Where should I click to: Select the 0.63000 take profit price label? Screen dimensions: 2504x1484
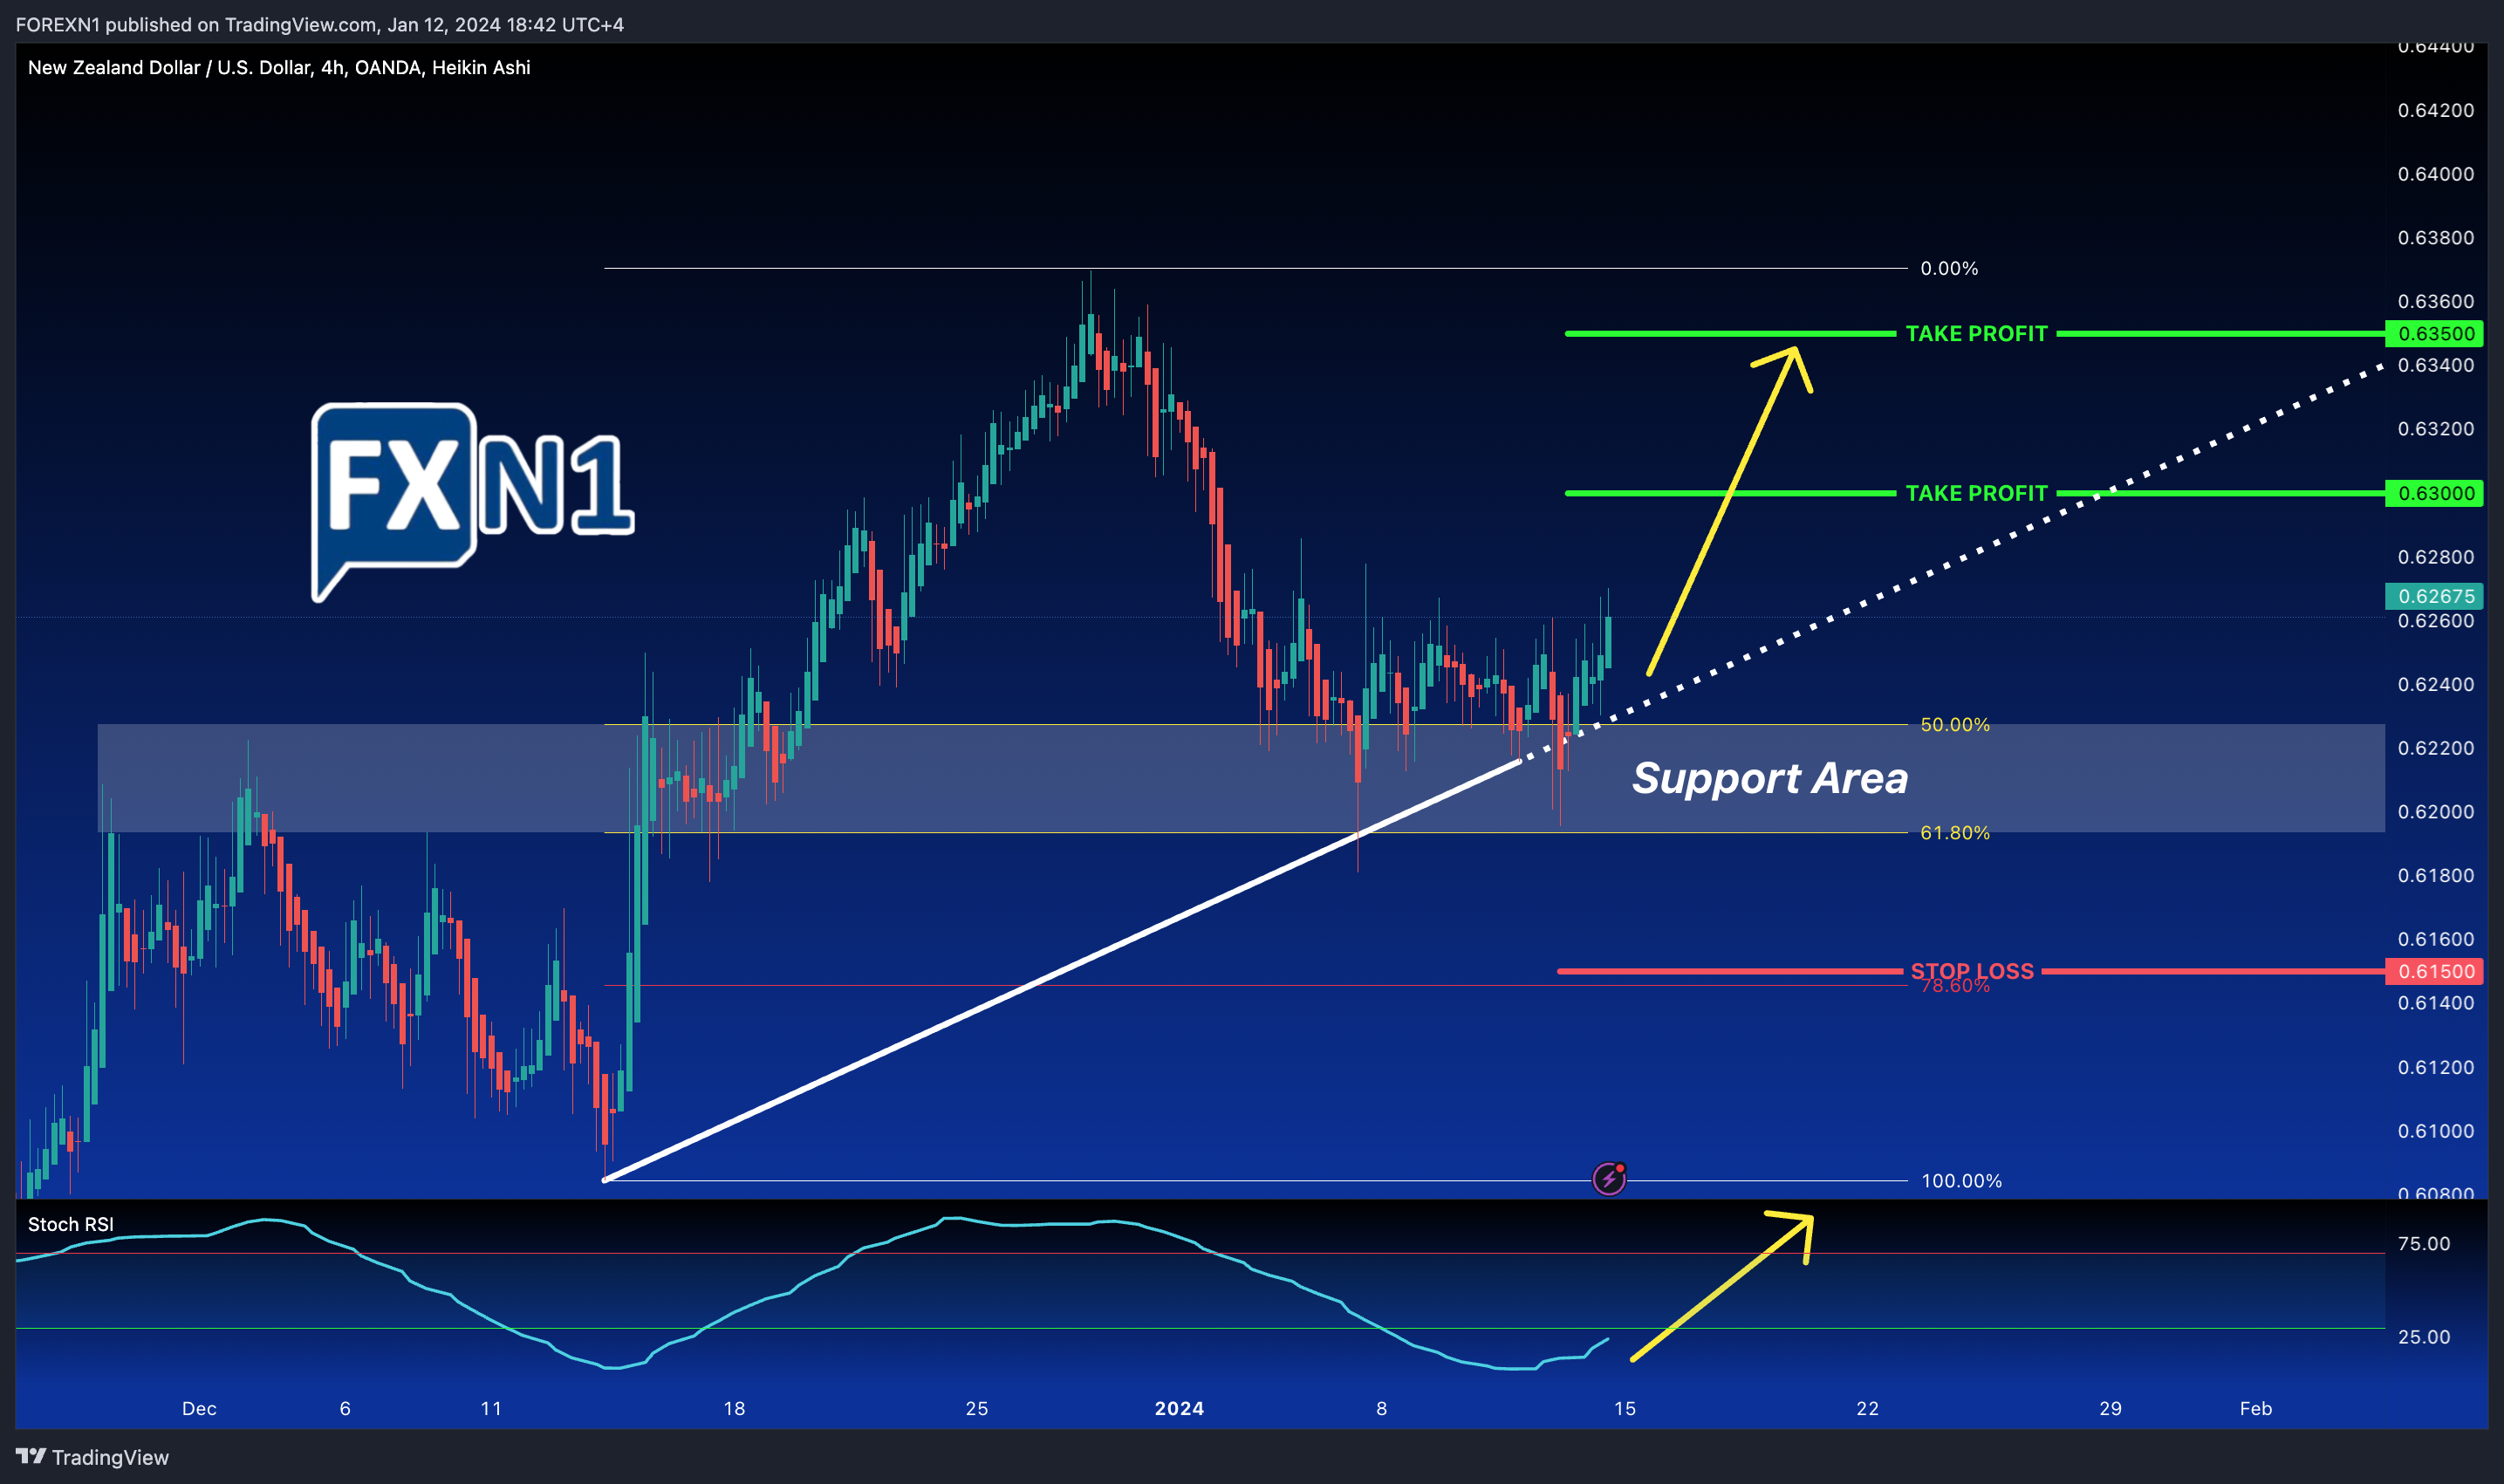[x=2434, y=493]
